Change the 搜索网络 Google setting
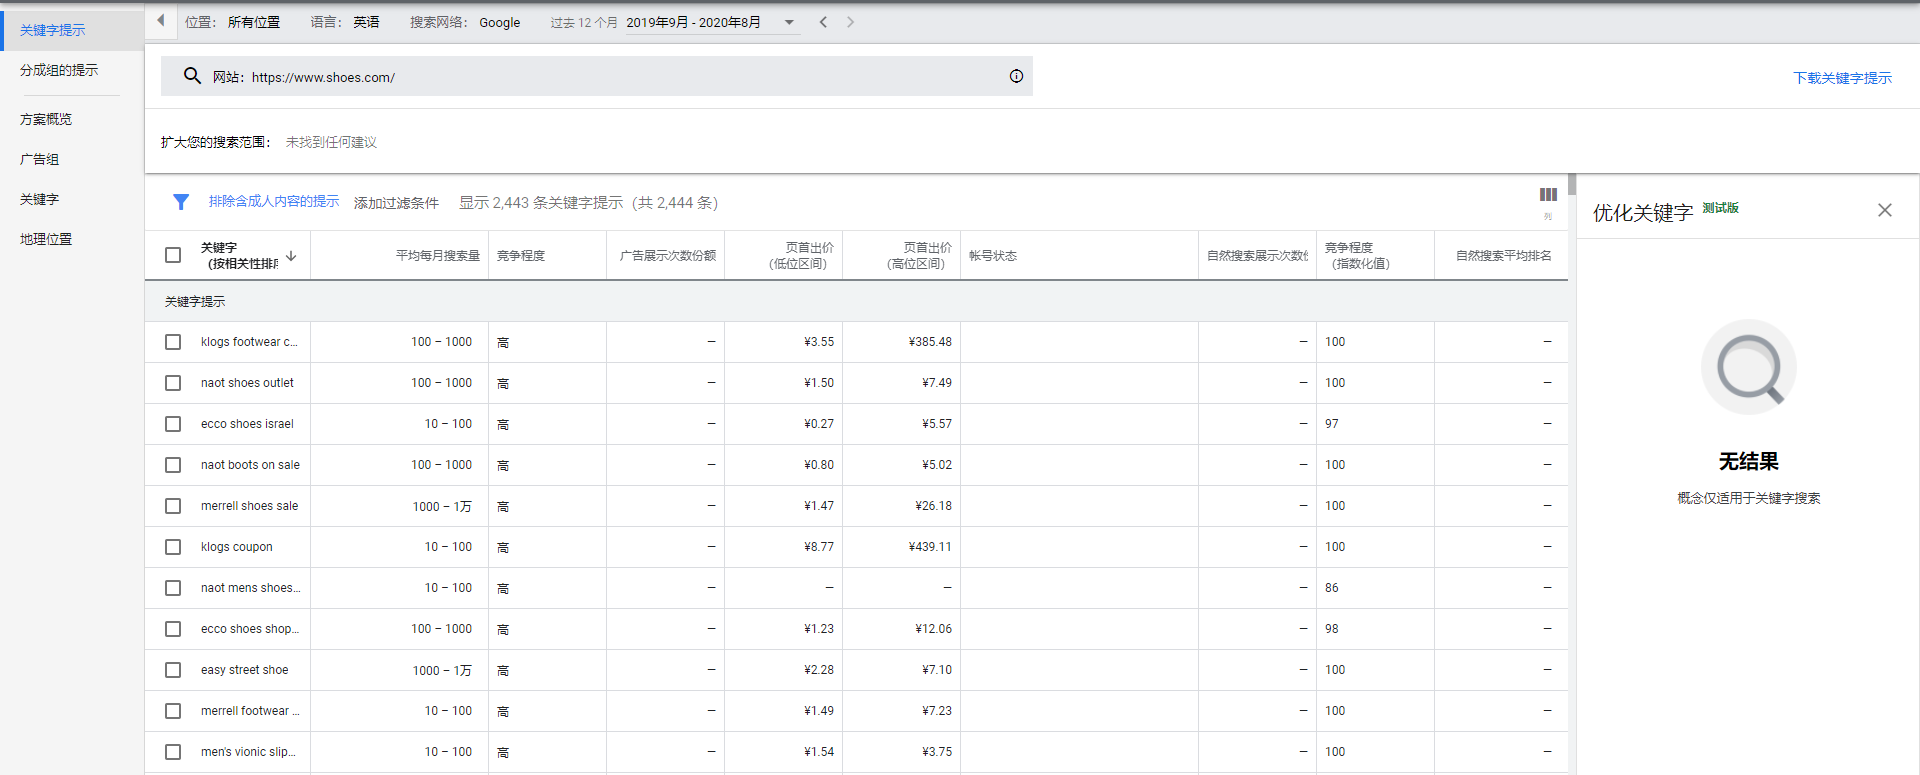The width and height of the screenshot is (1920, 775). 465,22
